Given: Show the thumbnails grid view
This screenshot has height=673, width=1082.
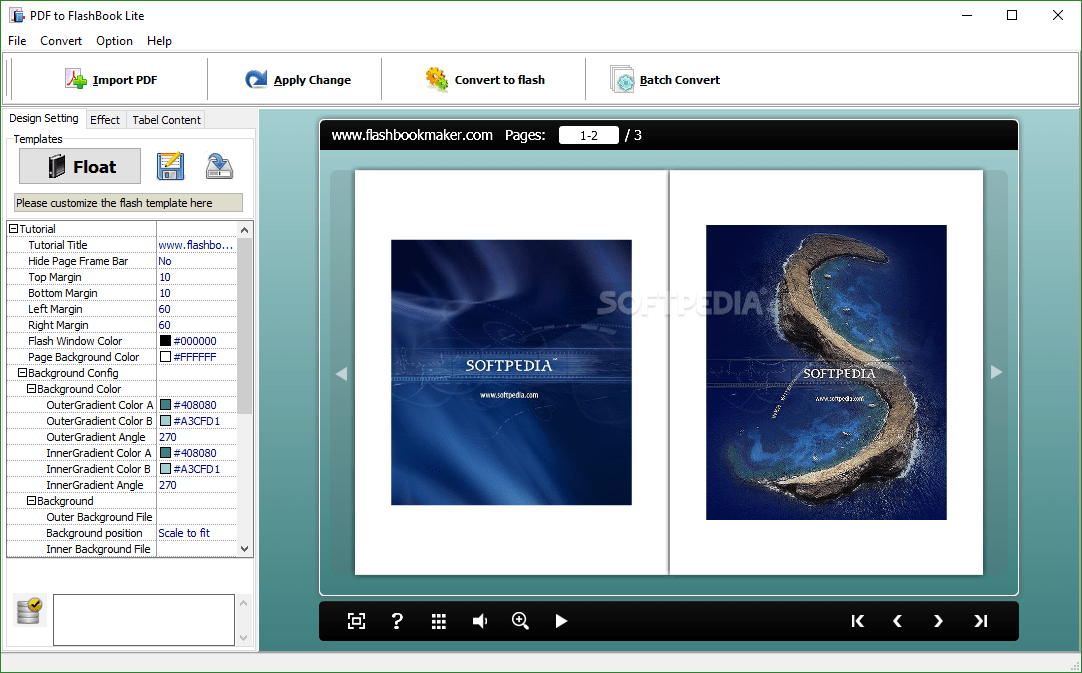Looking at the screenshot, I should tap(439, 621).
